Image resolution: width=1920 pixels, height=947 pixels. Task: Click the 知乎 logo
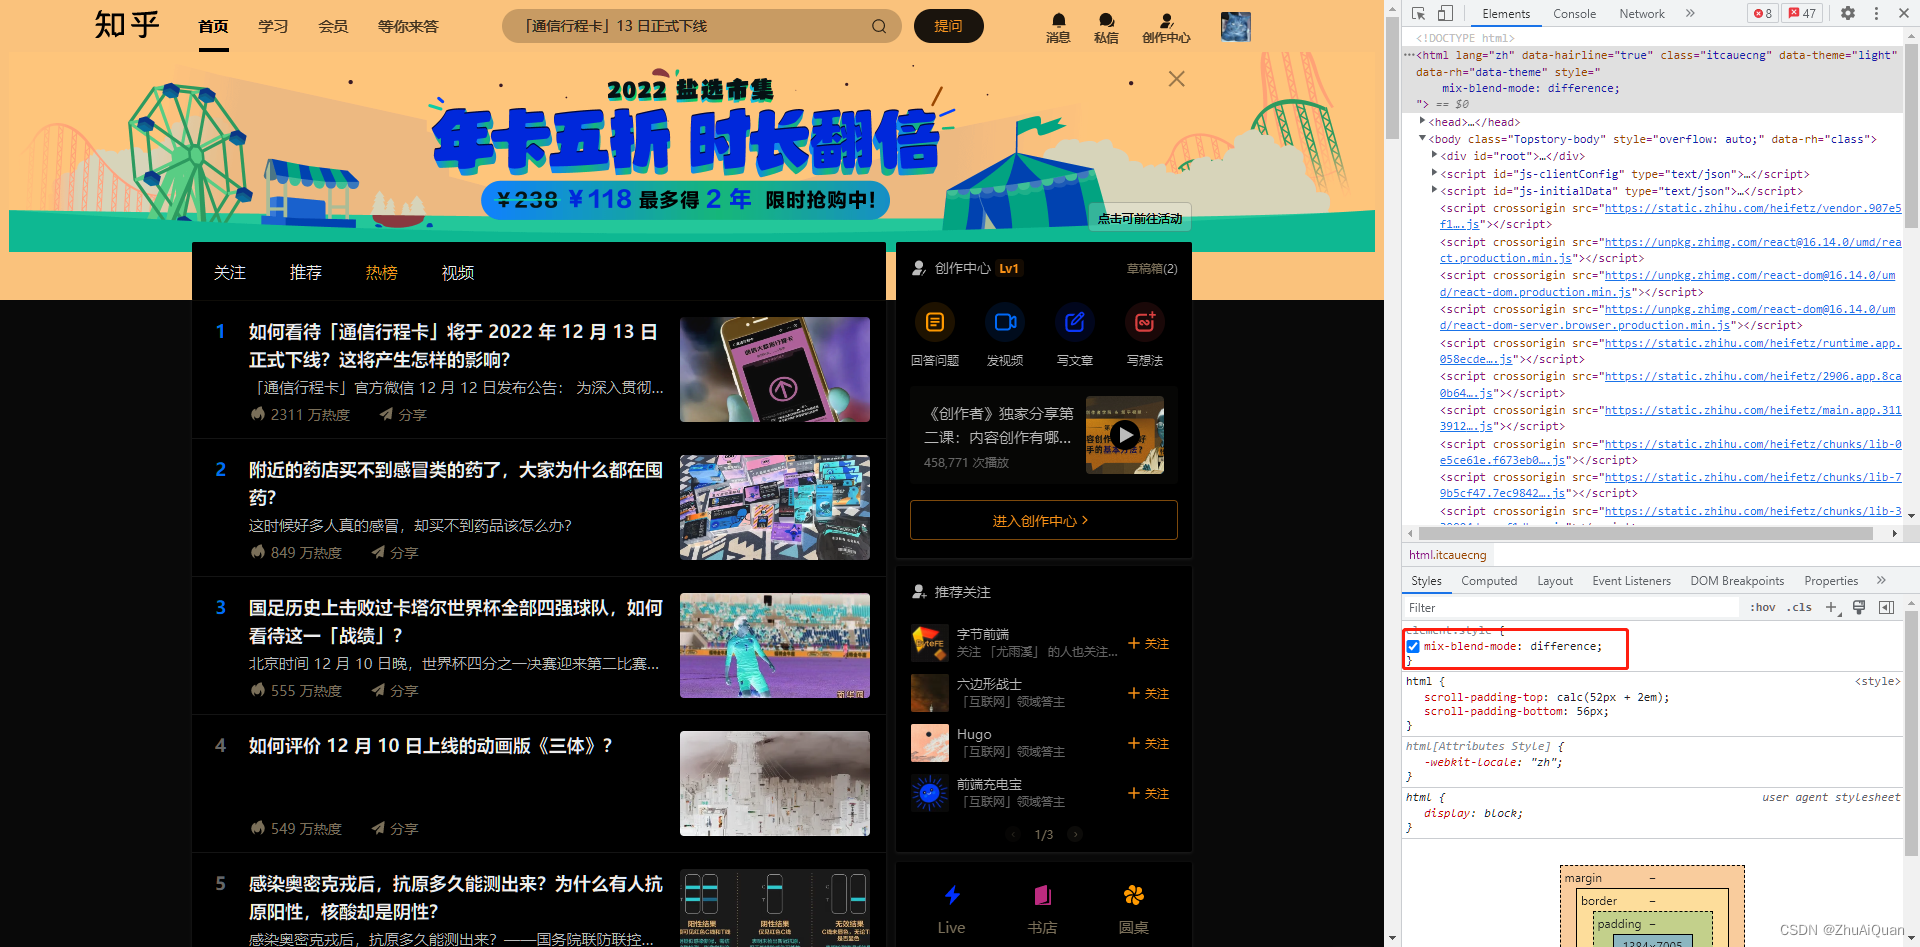127,24
